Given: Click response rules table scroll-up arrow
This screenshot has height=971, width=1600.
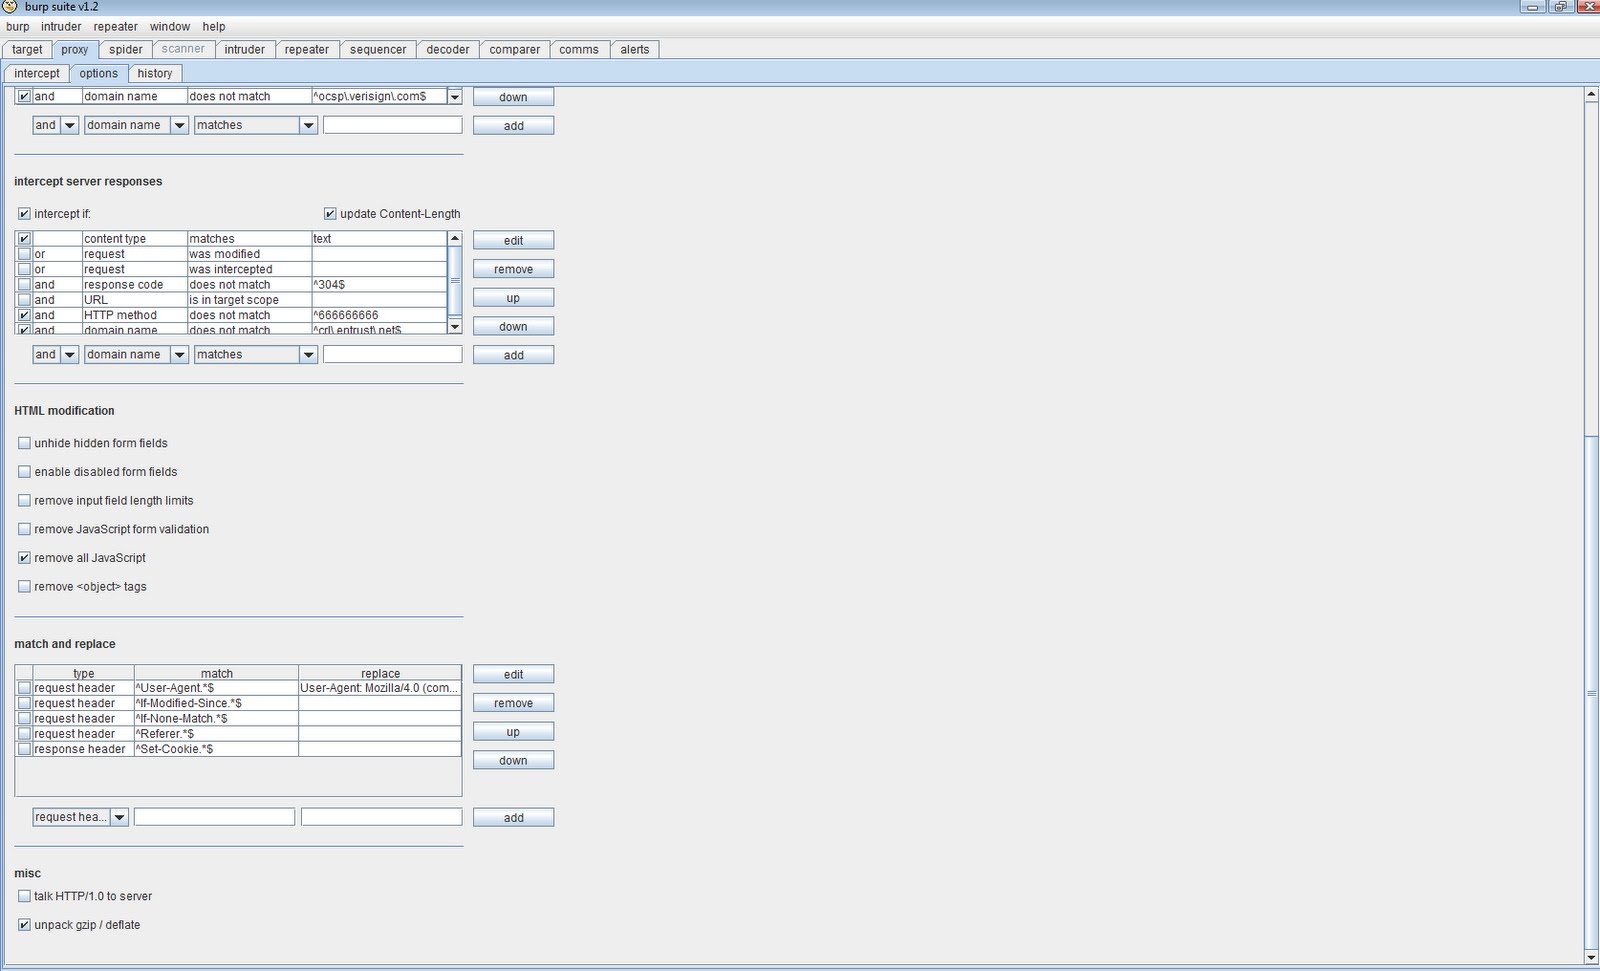Looking at the screenshot, I should (x=455, y=238).
